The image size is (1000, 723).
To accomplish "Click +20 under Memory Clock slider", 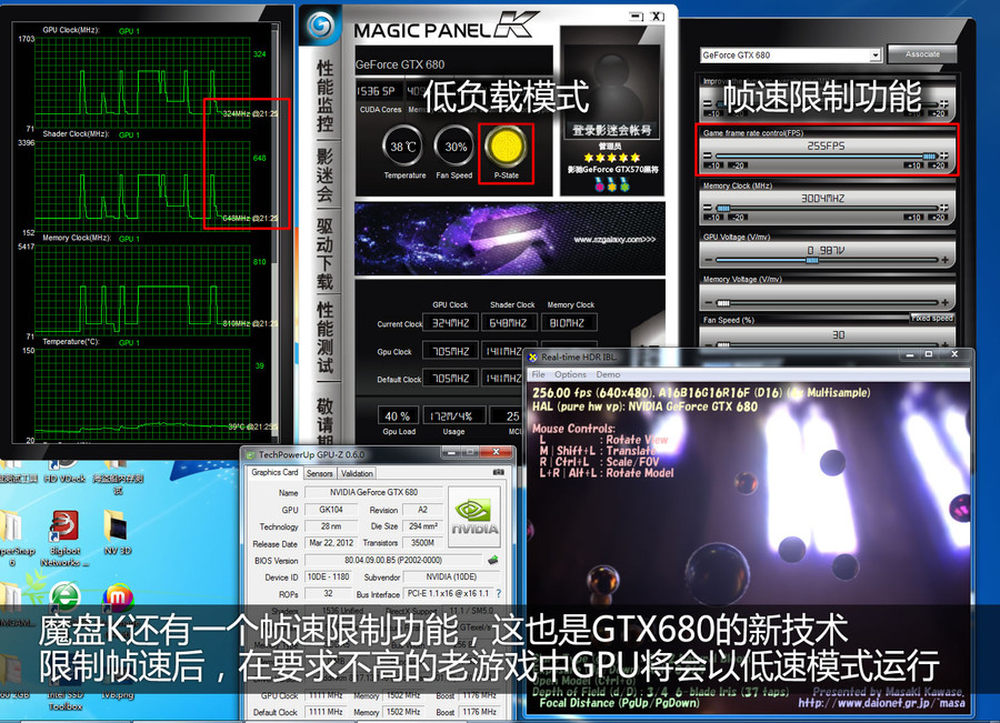I will pyautogui.click(x=938, y=217).
